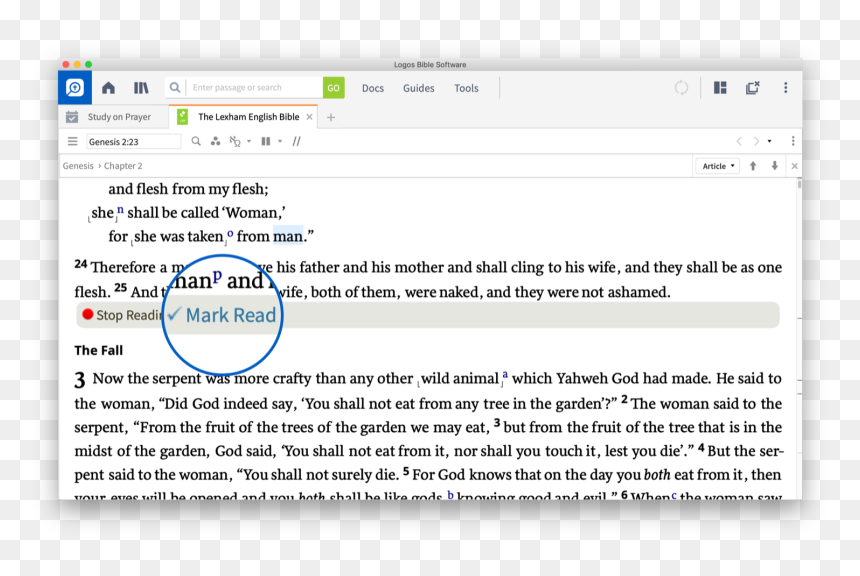Click footnote o after 'taken'
Screen dimensions: 860x576
pyautogui.click(x=230, y=234)
